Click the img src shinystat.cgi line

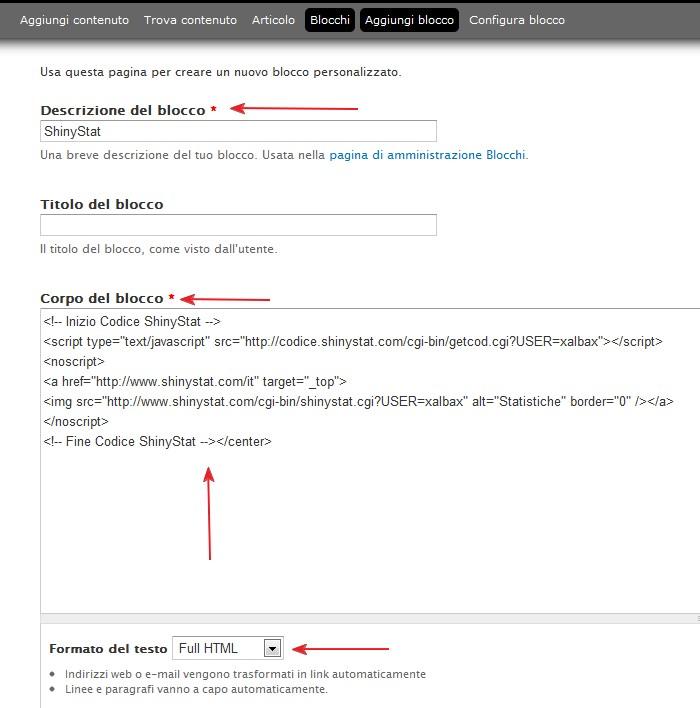click(358, 401)
